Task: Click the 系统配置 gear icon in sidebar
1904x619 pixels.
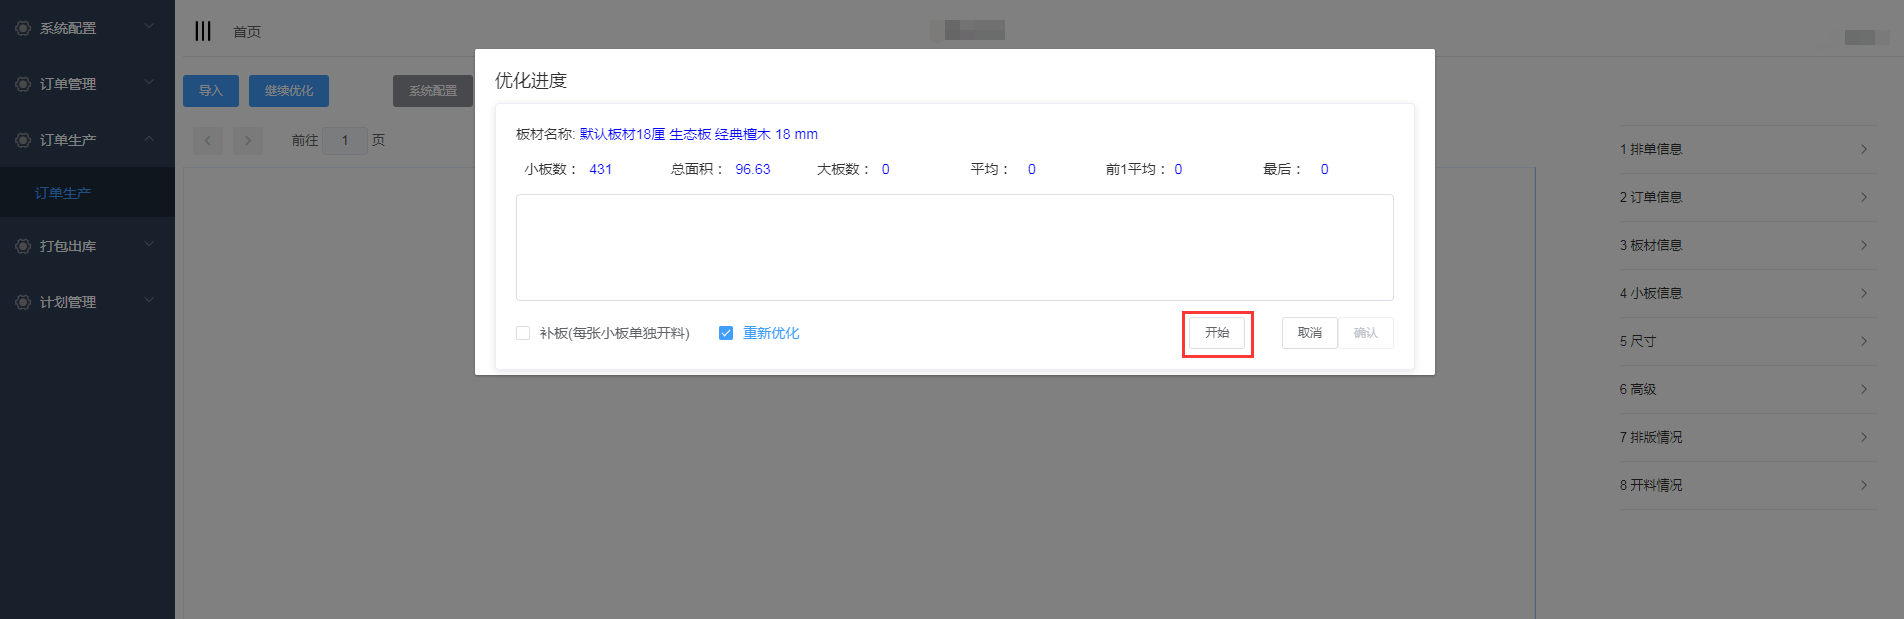Action: [x=23, y=28]
